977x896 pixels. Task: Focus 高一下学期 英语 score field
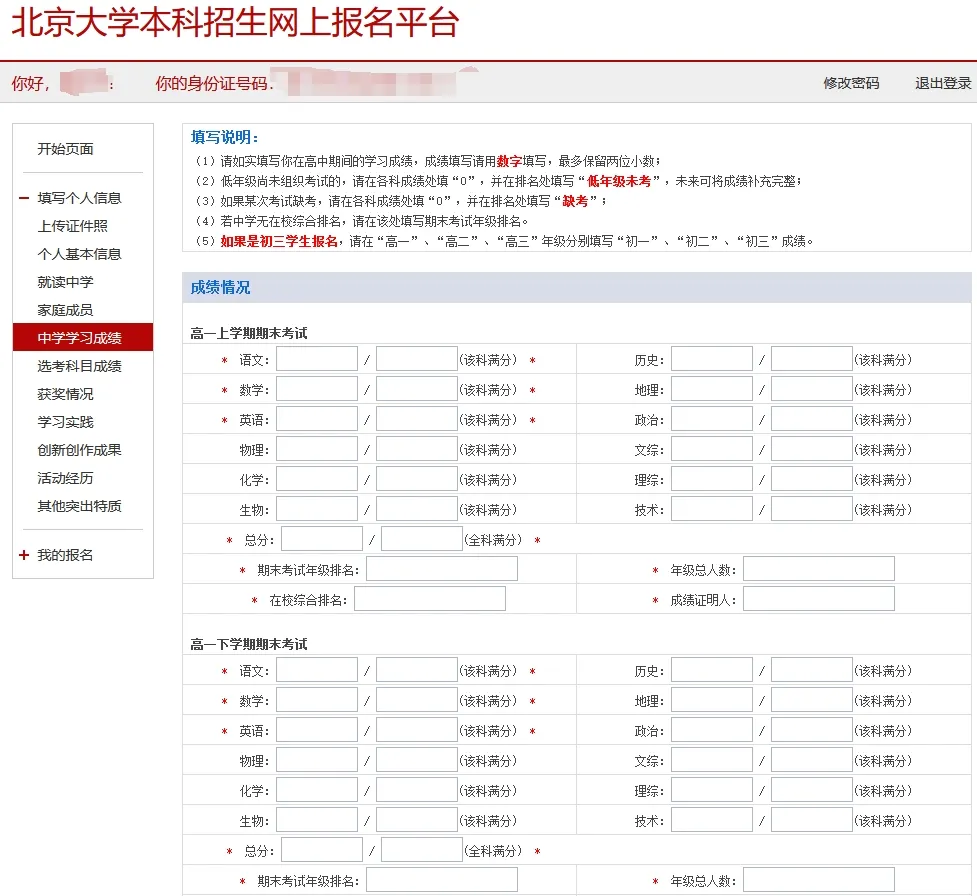(317, 730)
